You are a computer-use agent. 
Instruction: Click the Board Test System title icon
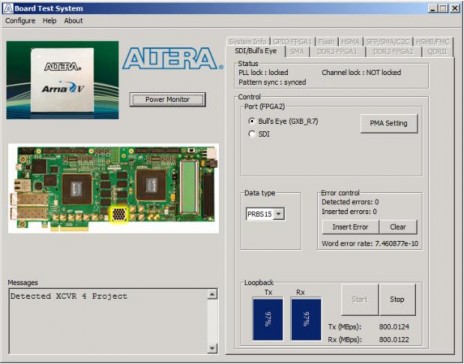coord(8,8)
